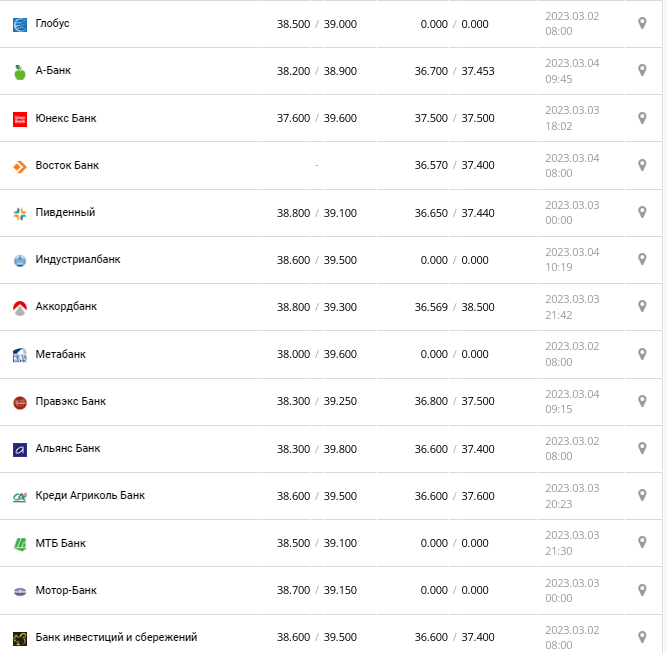Open the А-Банк bank name link

point(53,71)
